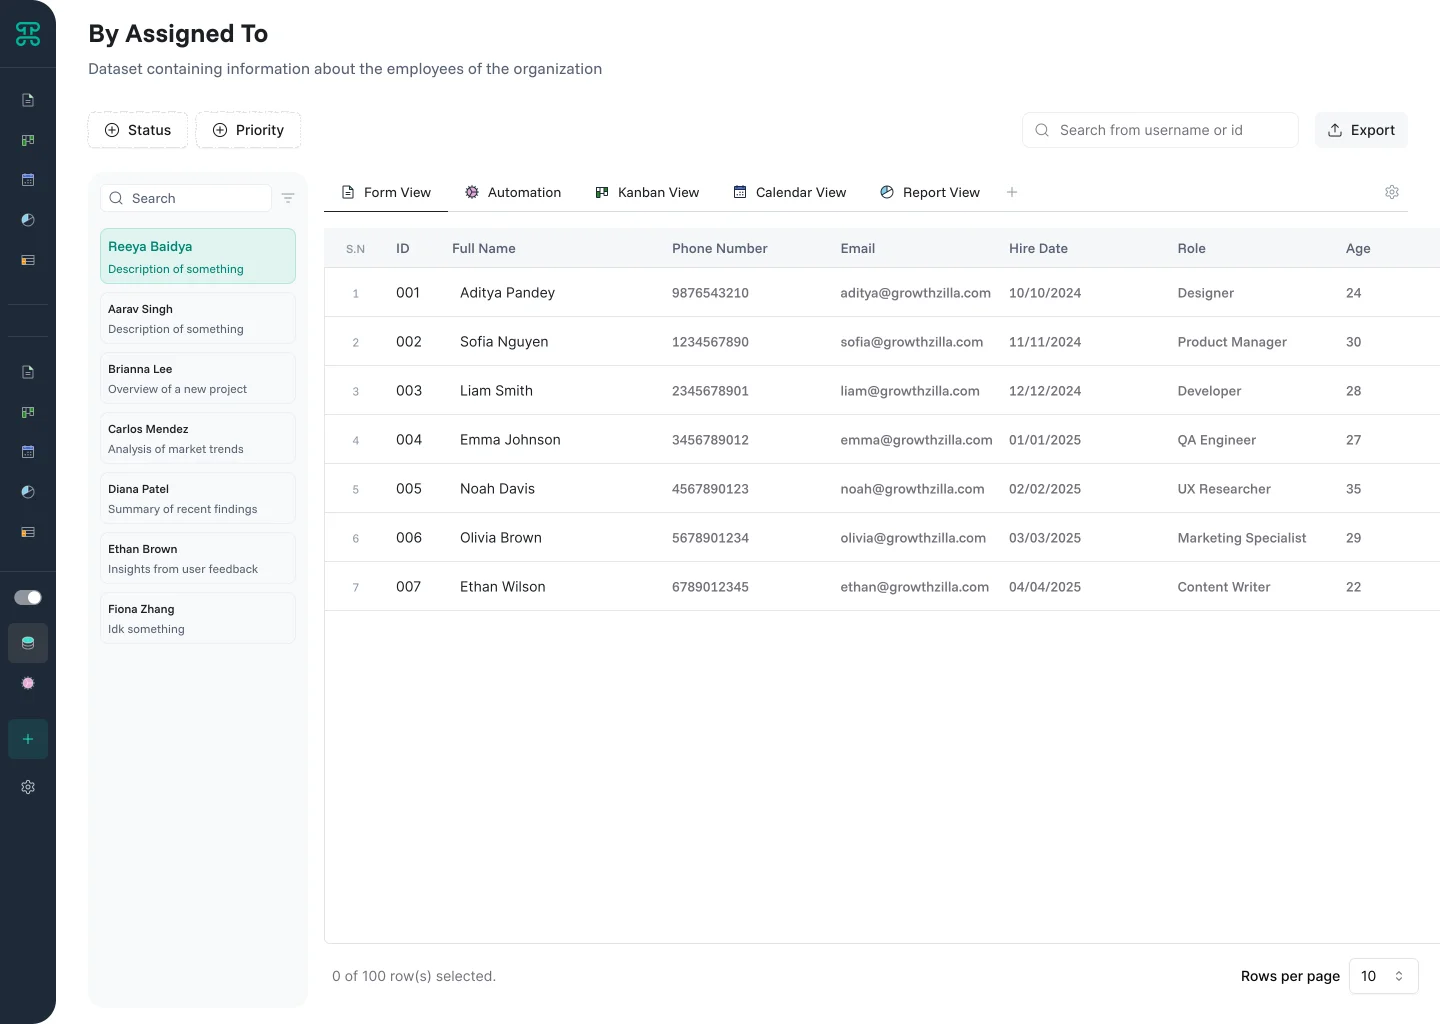Click the pink cog icon in the sidebar

click(x=28, y=683)
